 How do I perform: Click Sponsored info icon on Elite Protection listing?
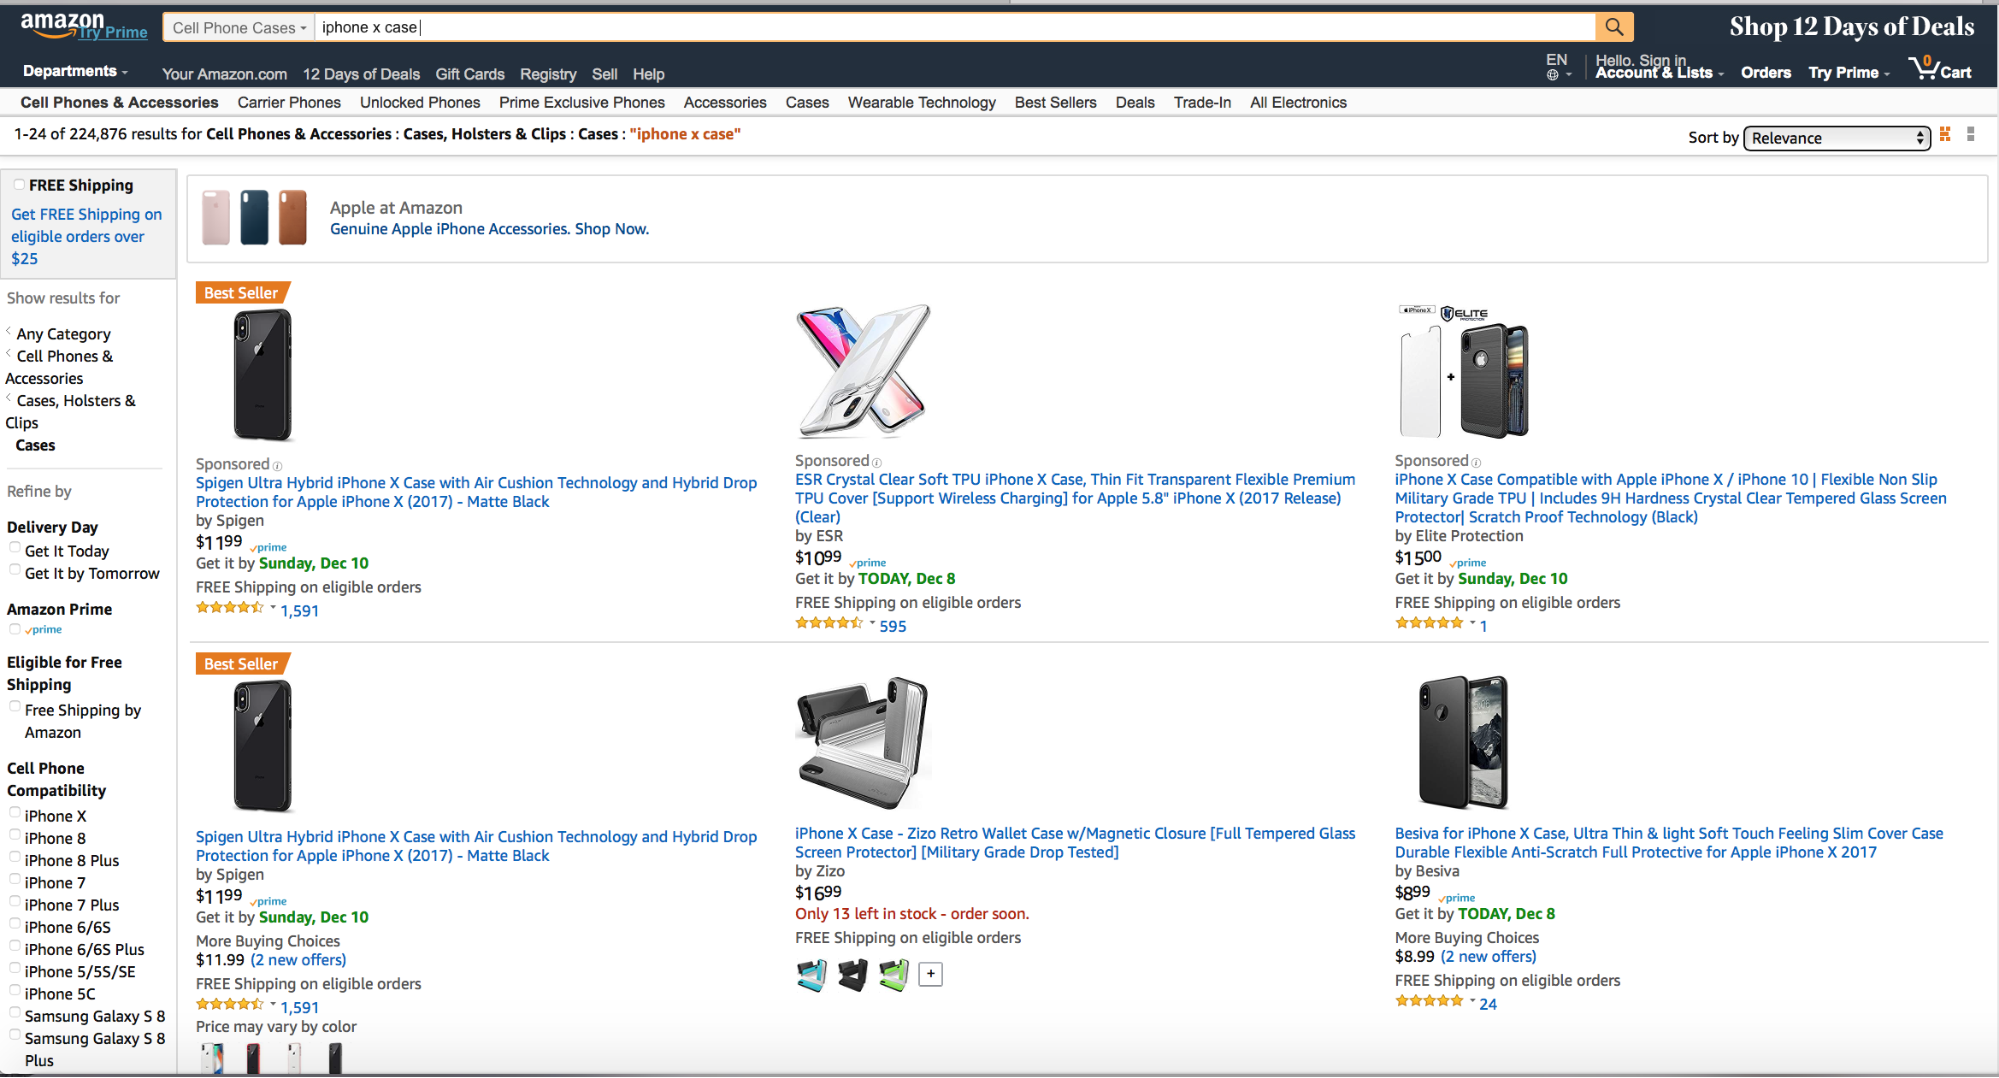1476,462
